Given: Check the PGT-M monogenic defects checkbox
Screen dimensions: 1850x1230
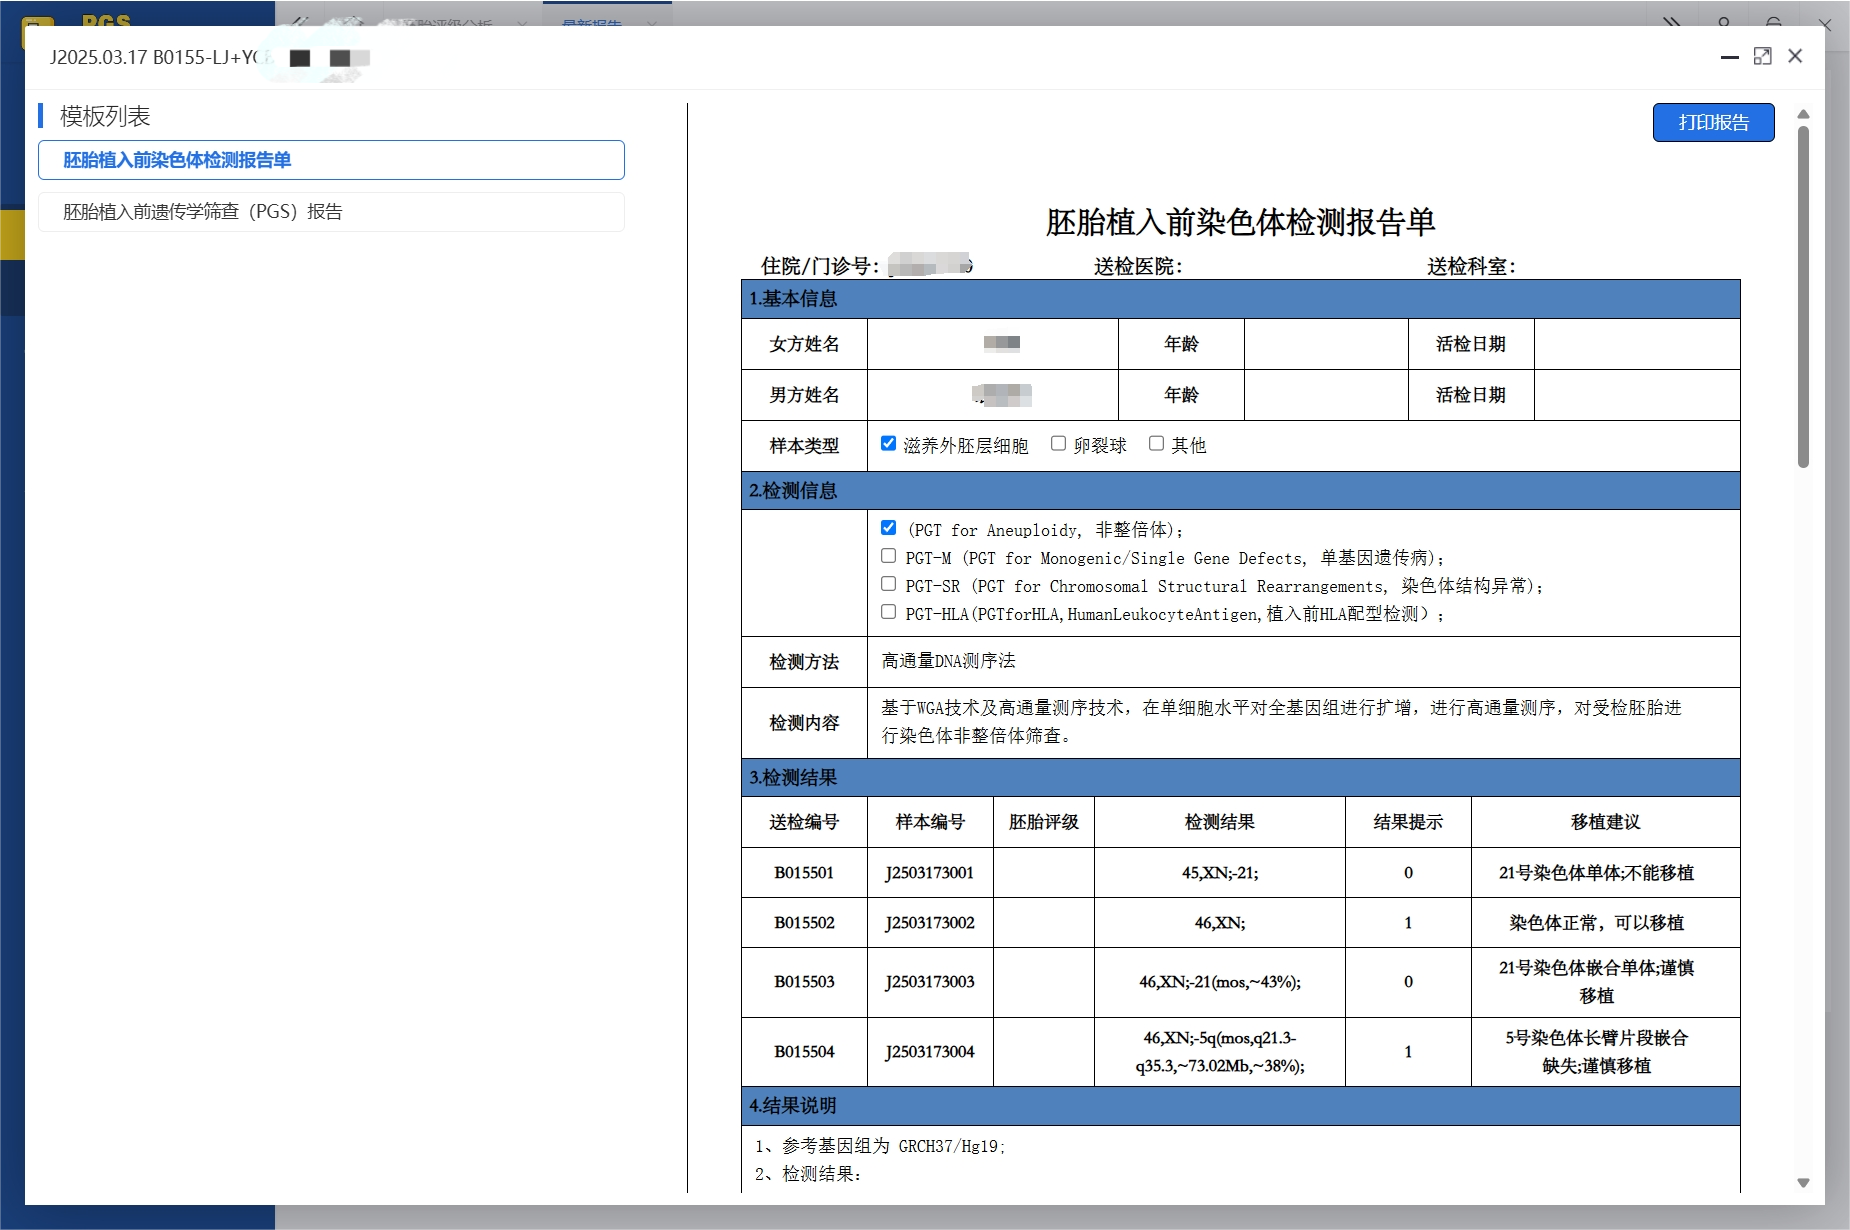Looking at the screenshot, I should pyautogui.click(x=888, y=555).
